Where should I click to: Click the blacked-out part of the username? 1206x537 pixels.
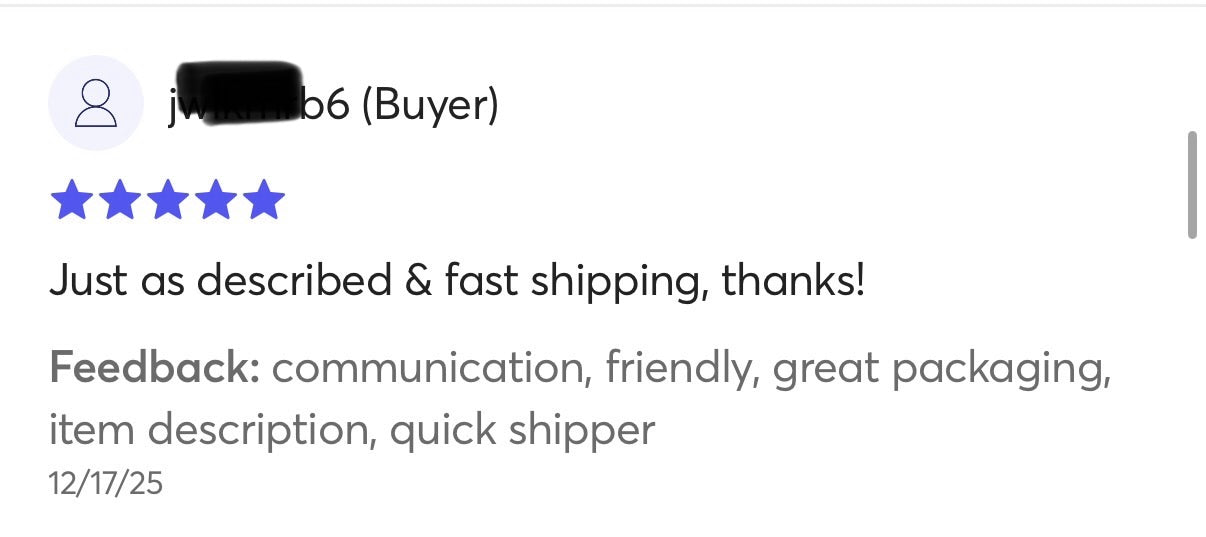click(240, 92)
